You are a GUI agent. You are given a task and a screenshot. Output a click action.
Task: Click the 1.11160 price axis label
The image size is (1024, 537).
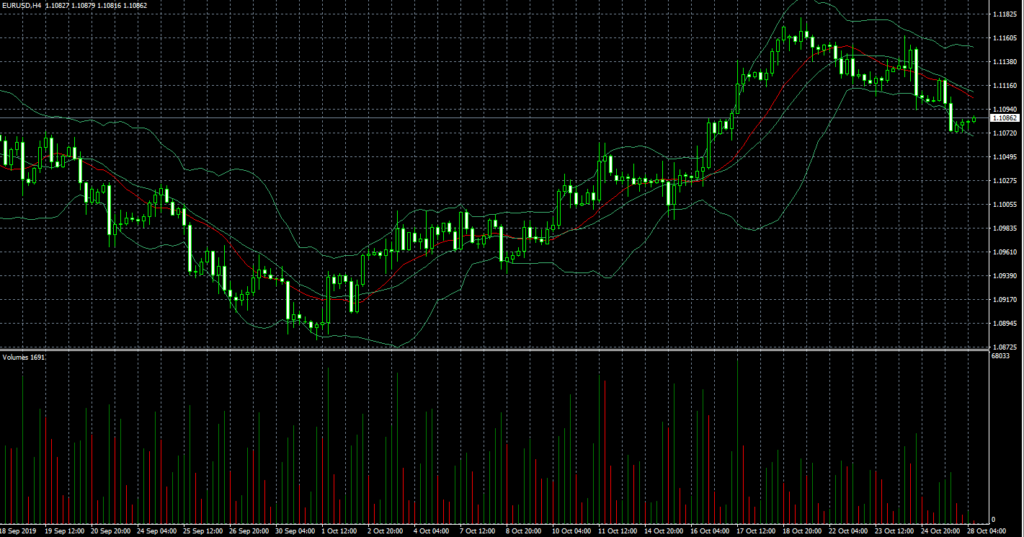tap(1004, 86)
